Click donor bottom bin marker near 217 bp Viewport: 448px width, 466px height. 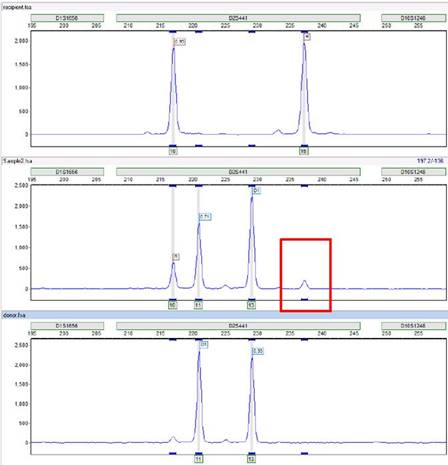coord(173,453)
